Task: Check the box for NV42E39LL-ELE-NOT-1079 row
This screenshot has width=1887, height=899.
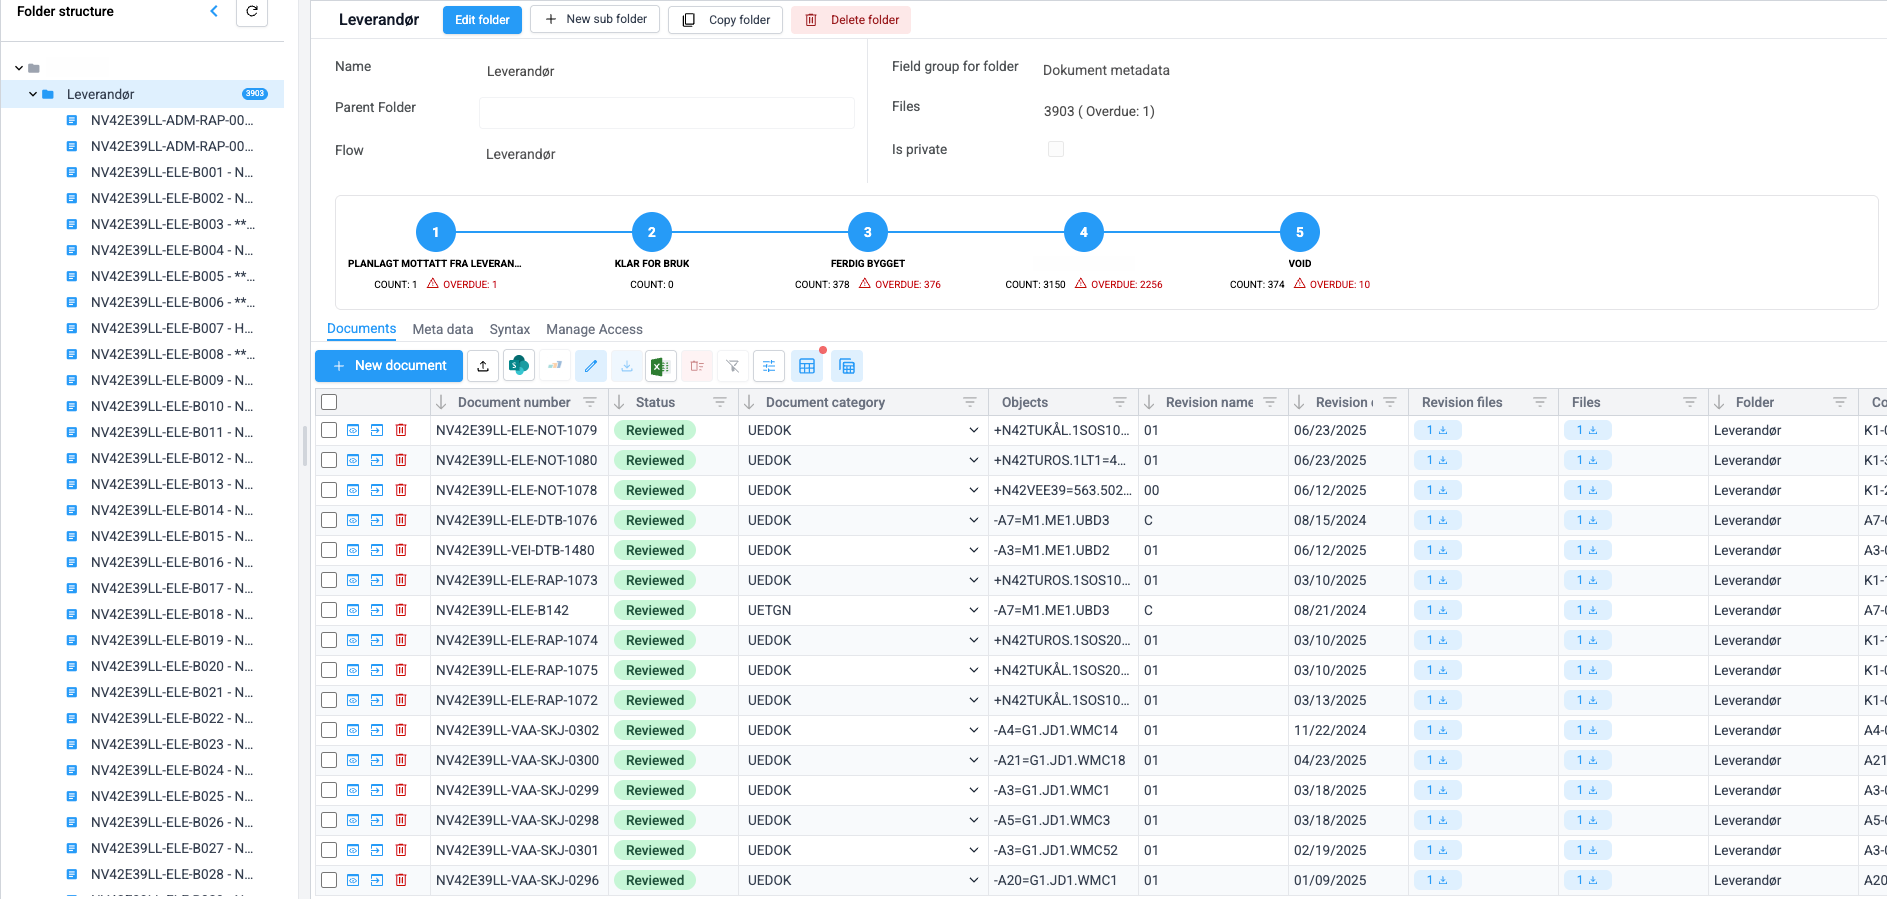Action: click(x=329, y=430)
